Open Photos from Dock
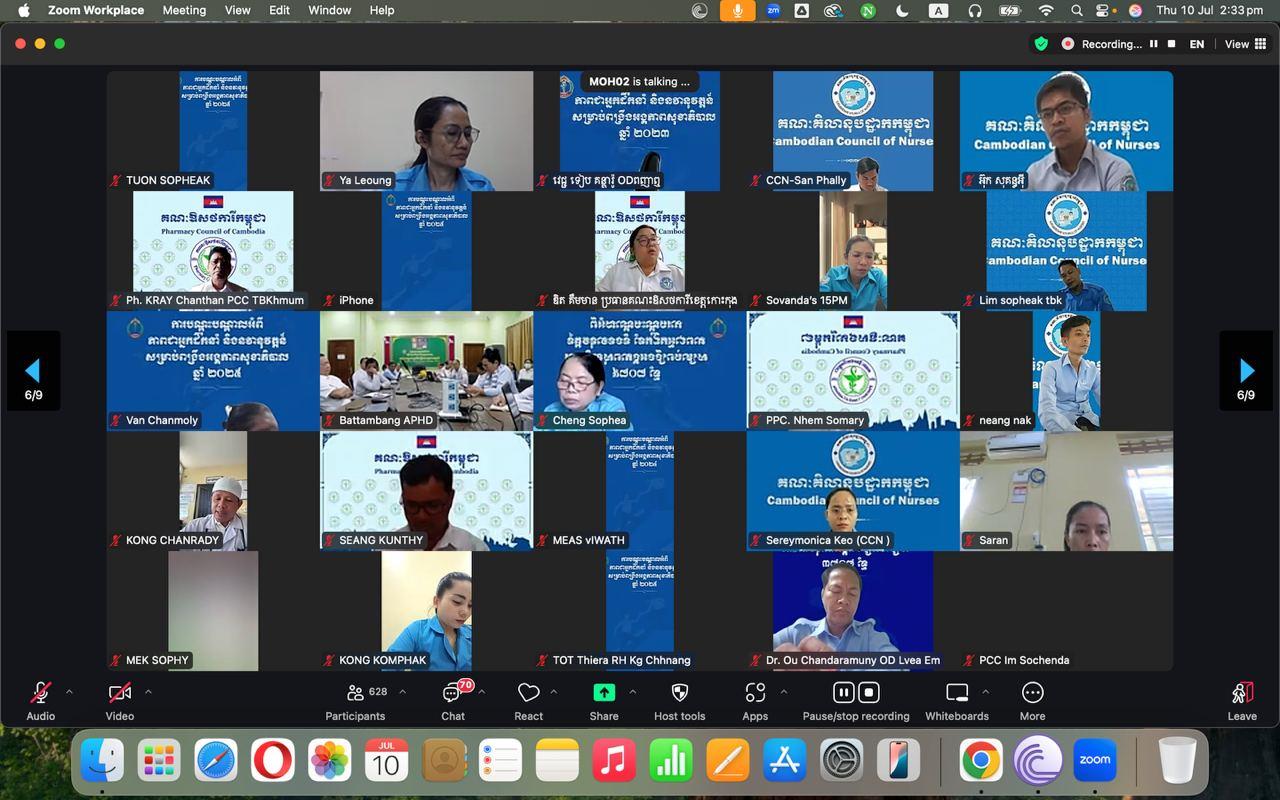The image size is (1280, 800). (329, 761)
